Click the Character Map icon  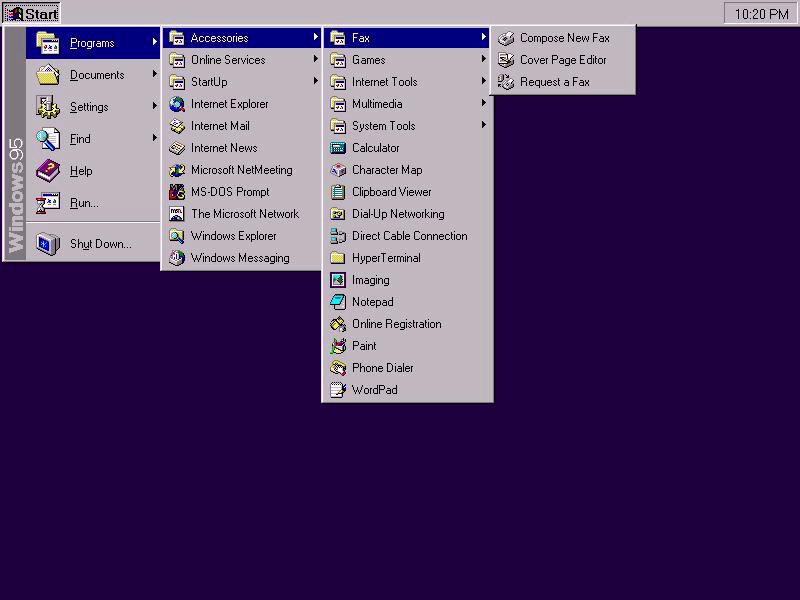tap(338, 170)
